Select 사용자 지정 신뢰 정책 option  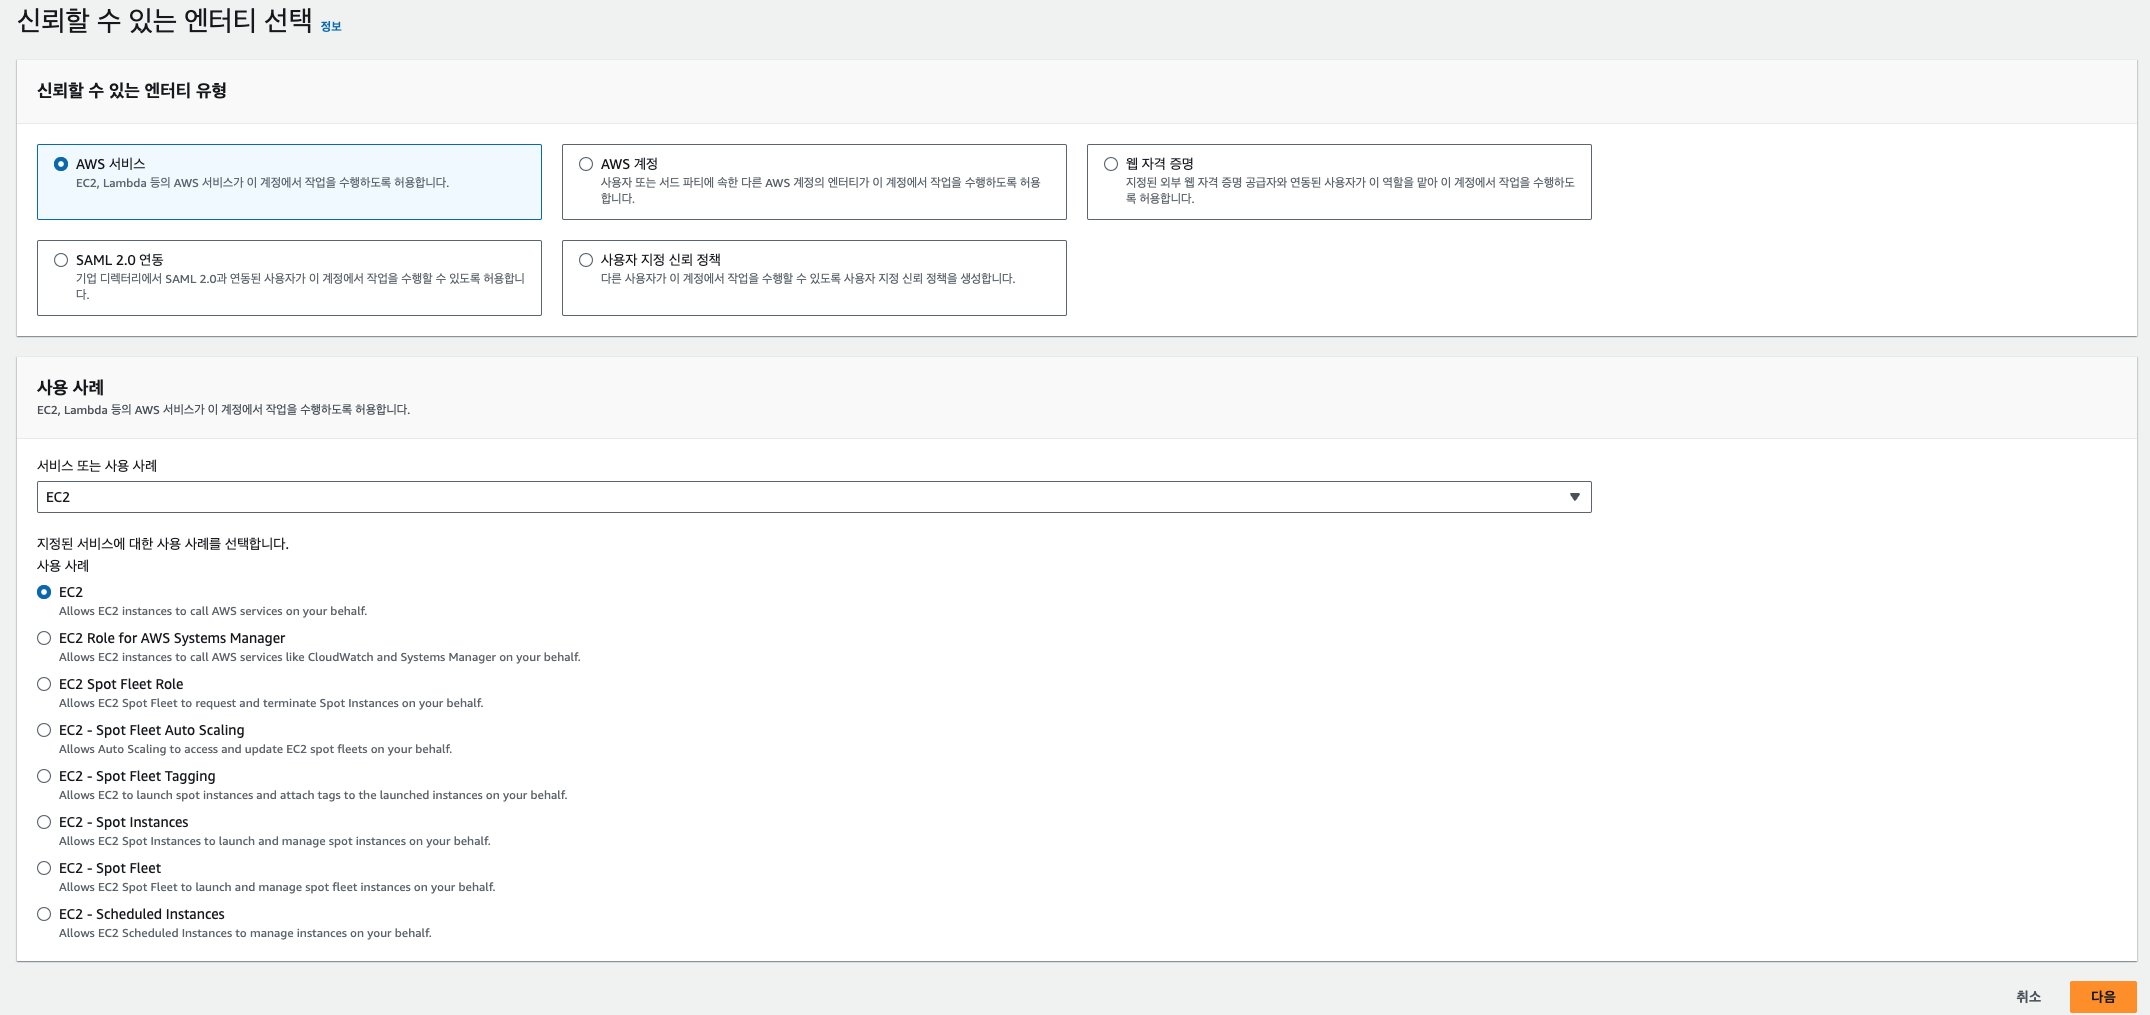[814, 278]
